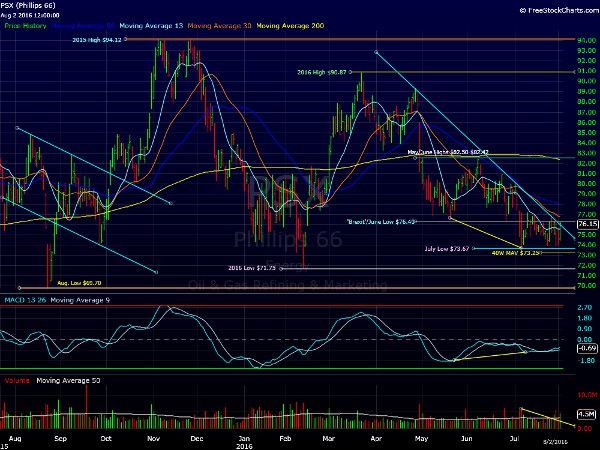Click the current price tag 76.15

[x=588, y=224]
